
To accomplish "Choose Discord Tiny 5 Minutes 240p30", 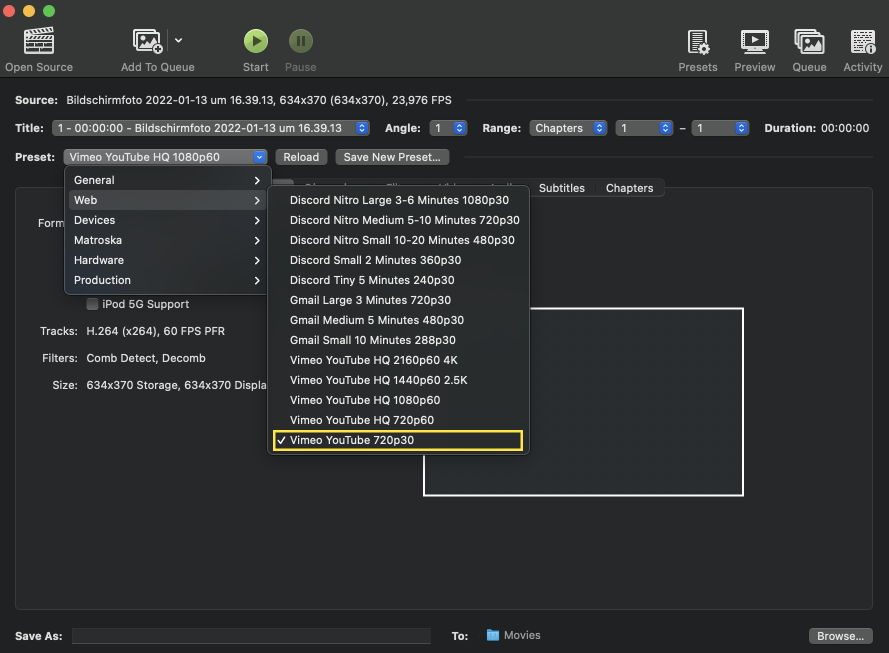I will [399, 280].
